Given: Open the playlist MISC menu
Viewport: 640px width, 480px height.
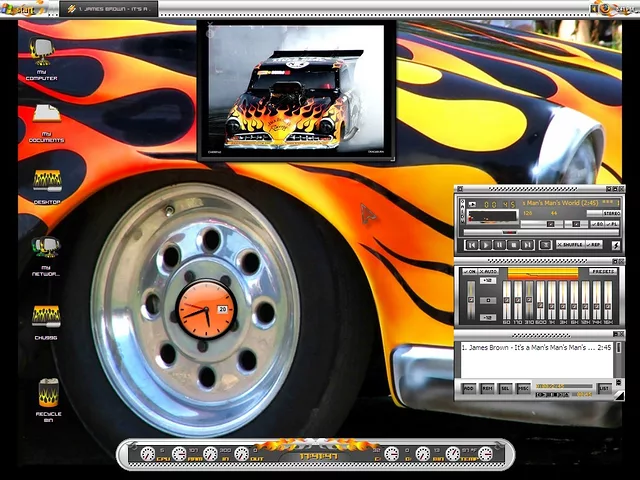Looking at the screenshot, I should (x=523, y=388).
